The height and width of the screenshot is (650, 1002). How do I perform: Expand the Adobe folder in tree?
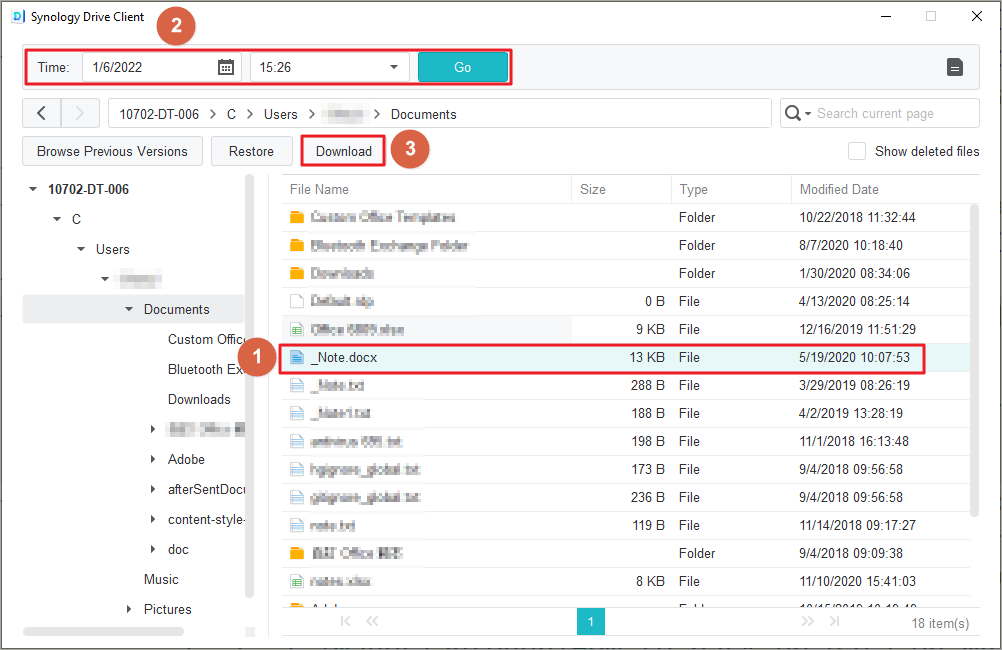[153, 459]
